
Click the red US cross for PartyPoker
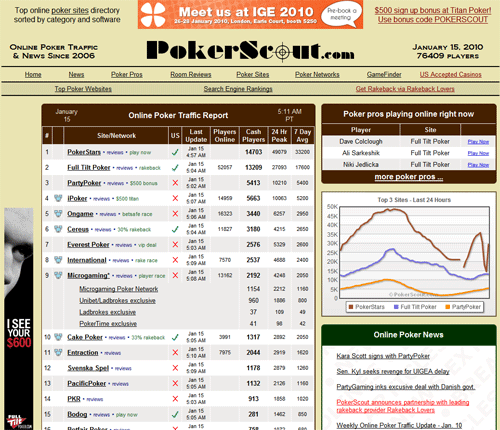(175, 183)
